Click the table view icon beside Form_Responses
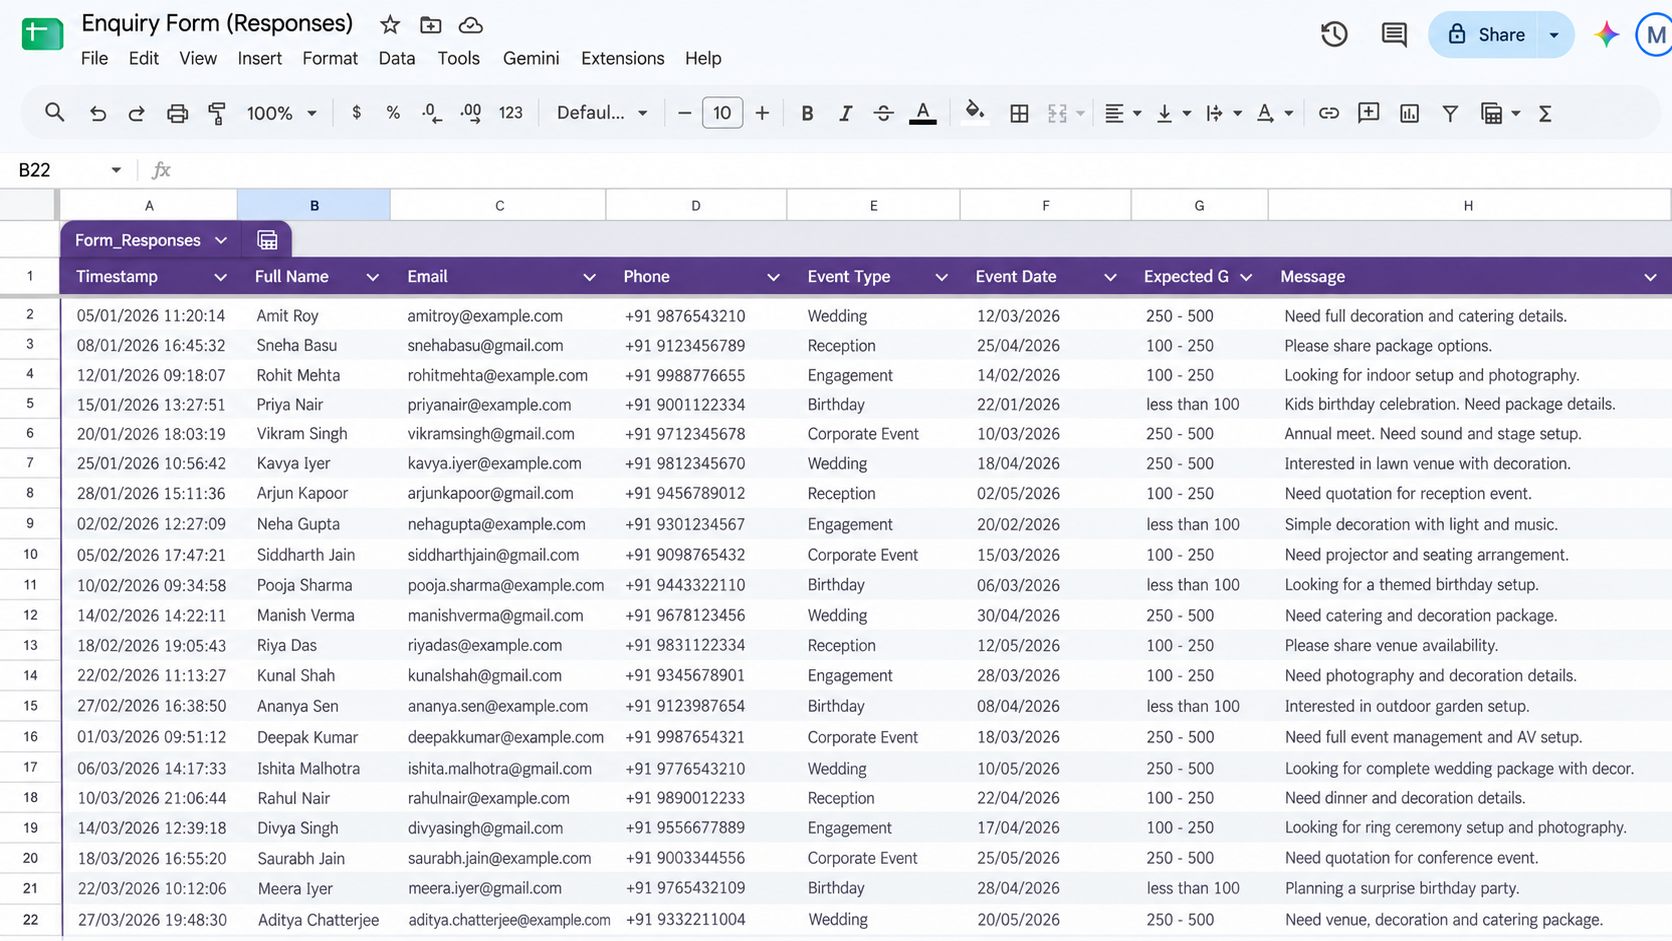This screenshot has width=1672, height=941. point(267,240)
